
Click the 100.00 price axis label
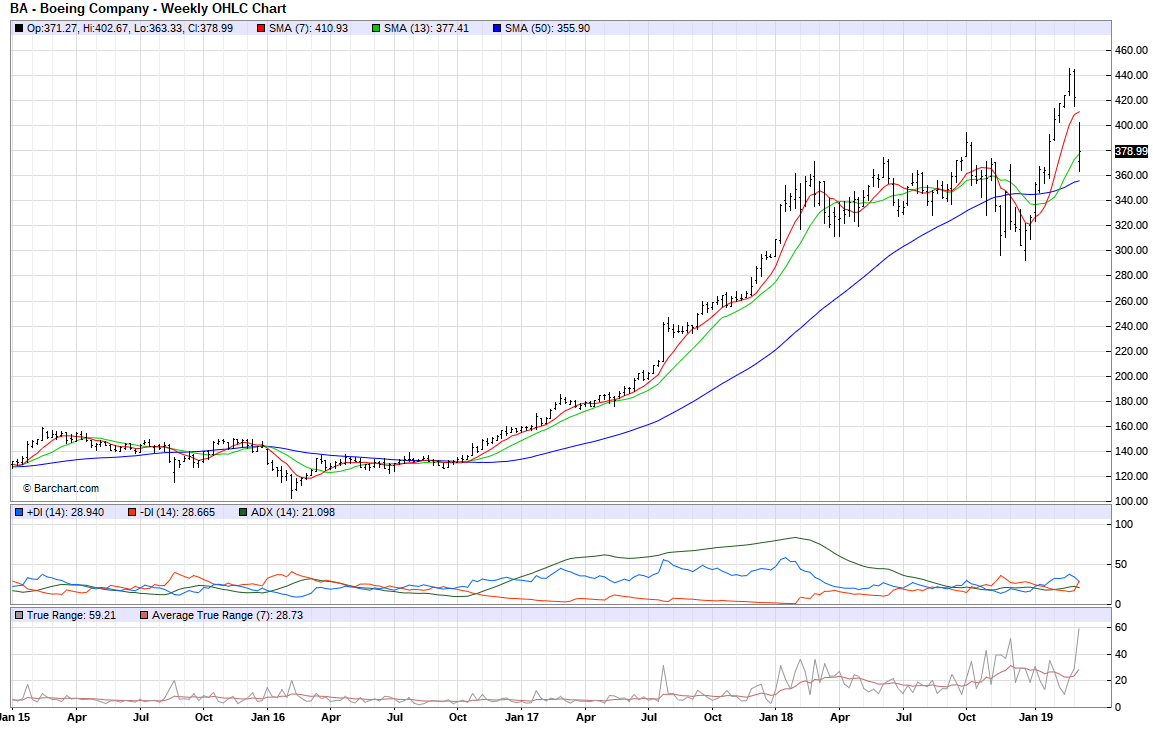pos(1131,502)
